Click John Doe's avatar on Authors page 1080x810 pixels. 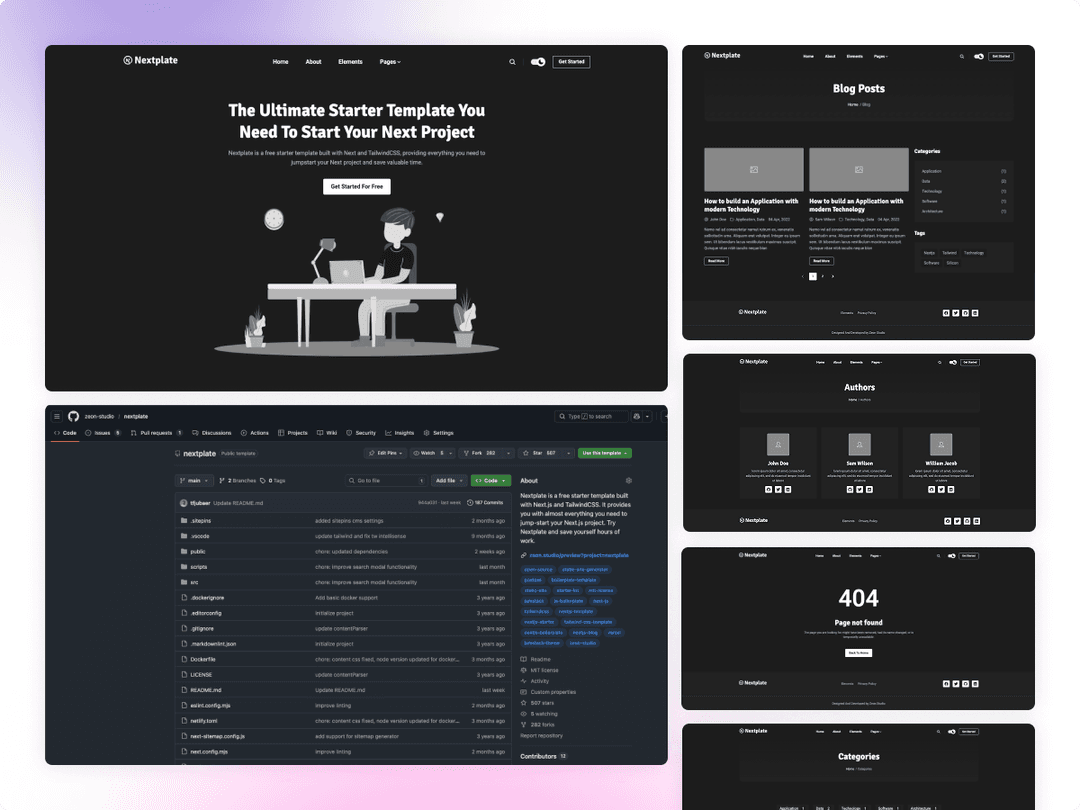click(x=777, y=445)
